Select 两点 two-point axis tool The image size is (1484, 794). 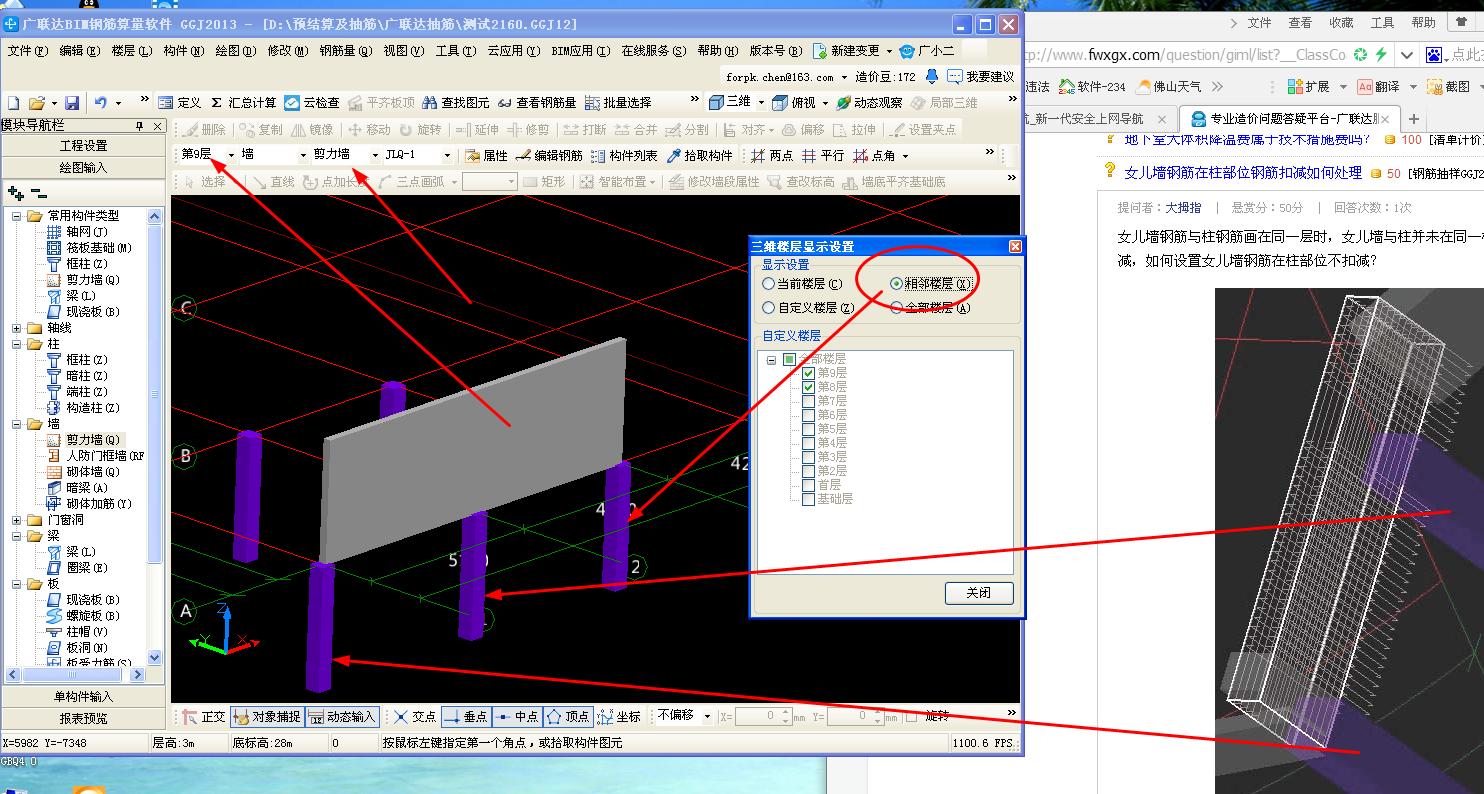[x=772, y=155]
